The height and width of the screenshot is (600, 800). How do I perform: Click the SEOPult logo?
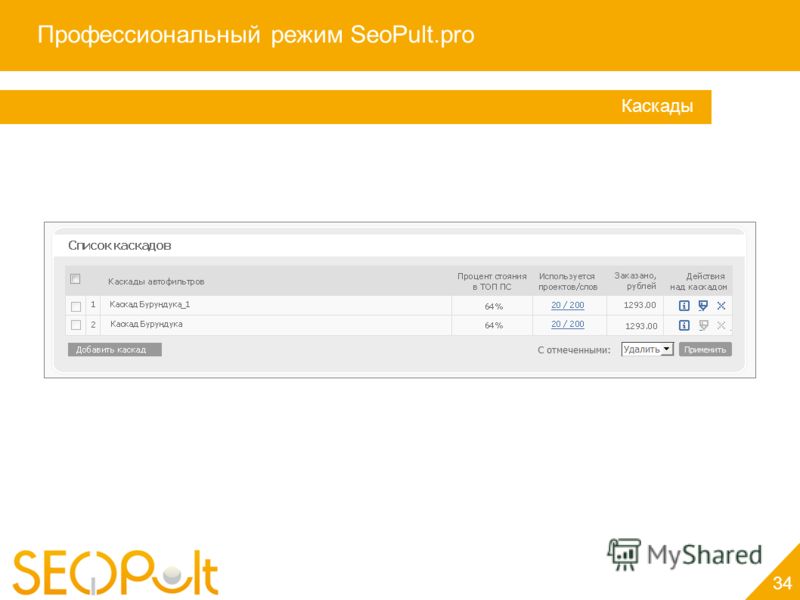[116, 571]
